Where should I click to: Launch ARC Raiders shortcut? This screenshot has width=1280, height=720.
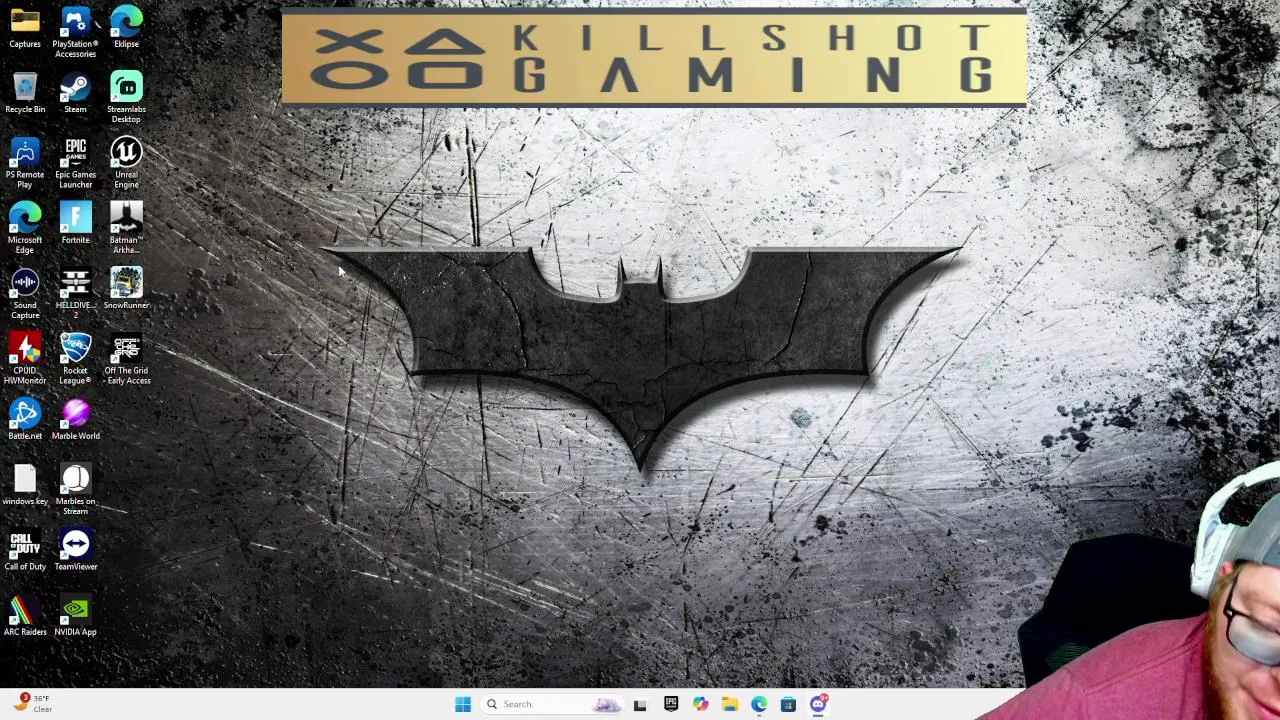[25, 615]
